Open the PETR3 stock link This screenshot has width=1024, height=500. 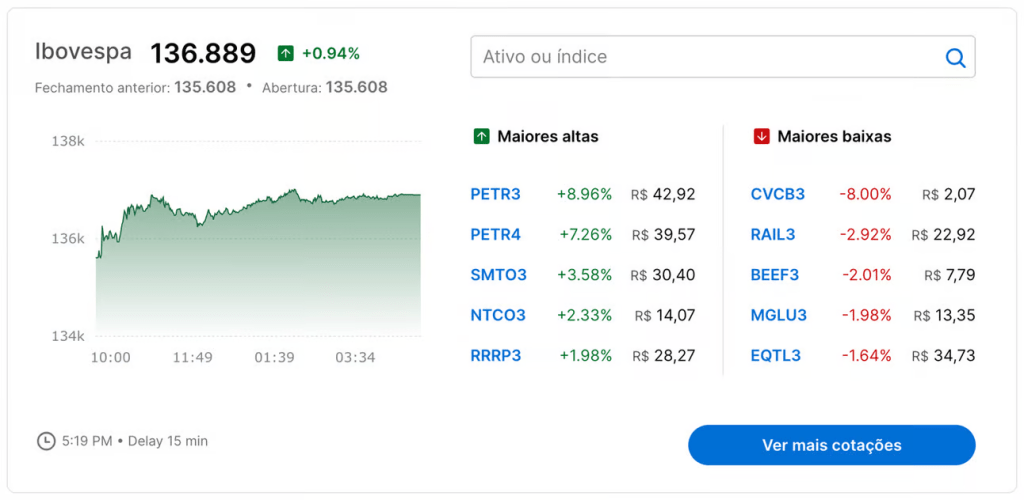[x=495, y=194]
